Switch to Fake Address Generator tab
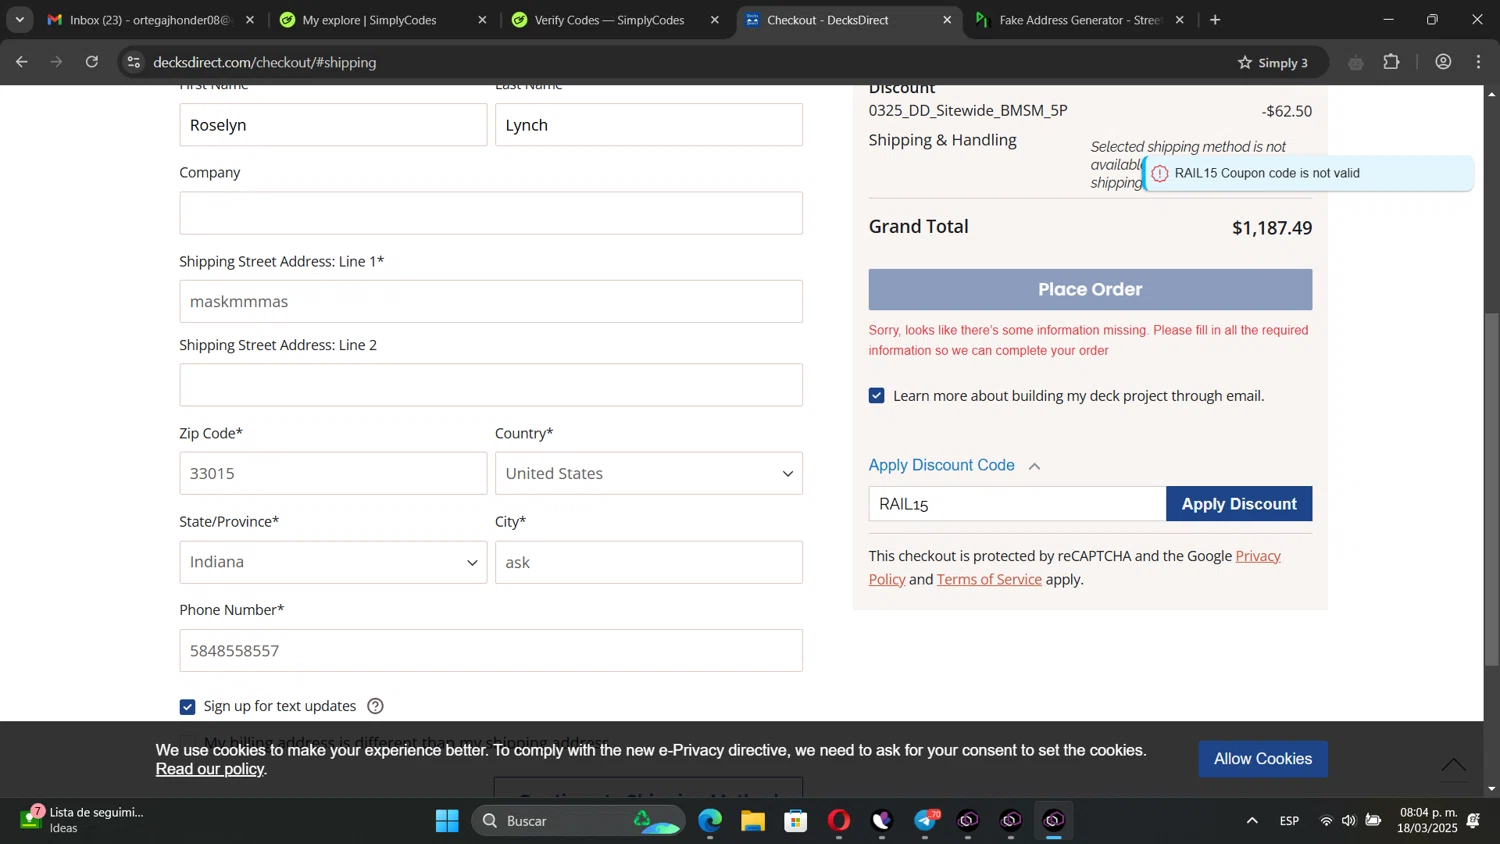 1080,20
